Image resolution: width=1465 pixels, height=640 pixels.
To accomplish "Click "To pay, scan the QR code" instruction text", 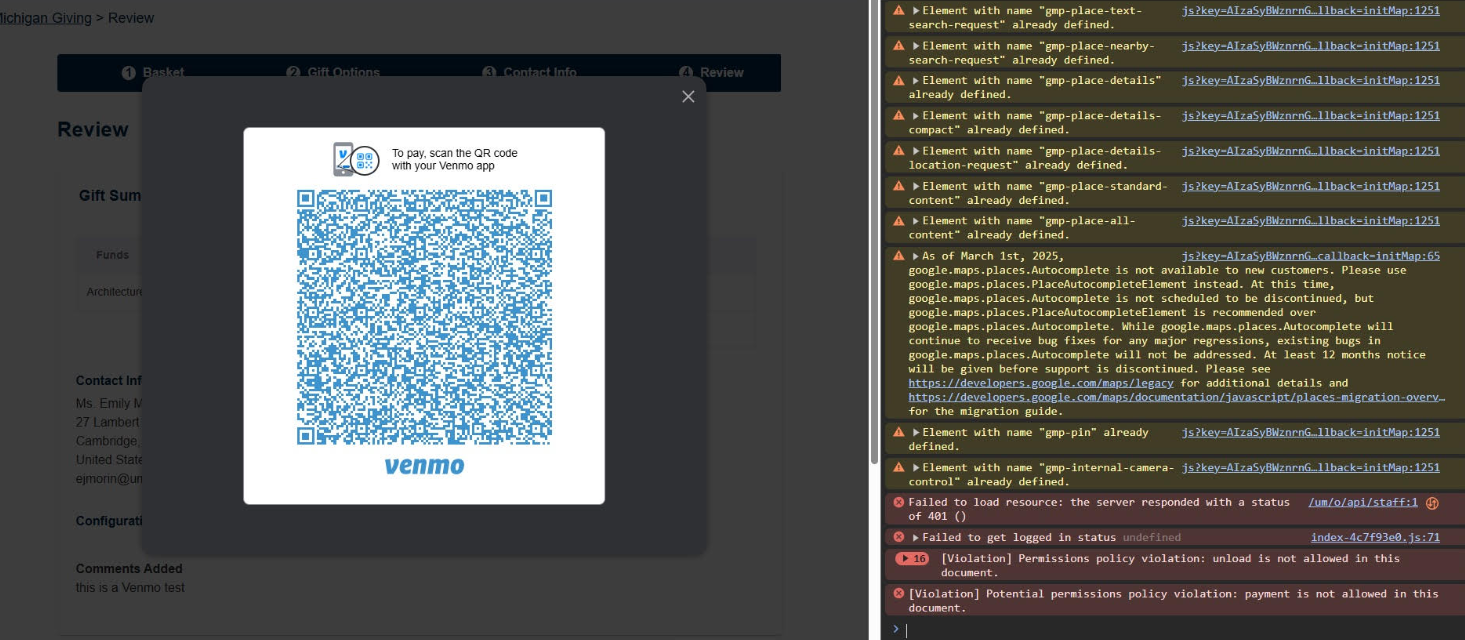I will [455, 159].
